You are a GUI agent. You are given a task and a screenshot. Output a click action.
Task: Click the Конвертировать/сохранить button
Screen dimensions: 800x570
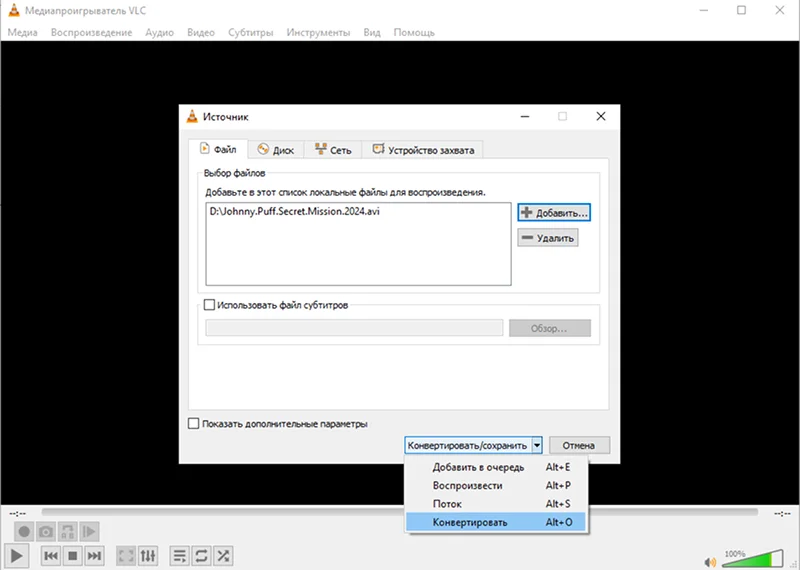click(467, 445)
